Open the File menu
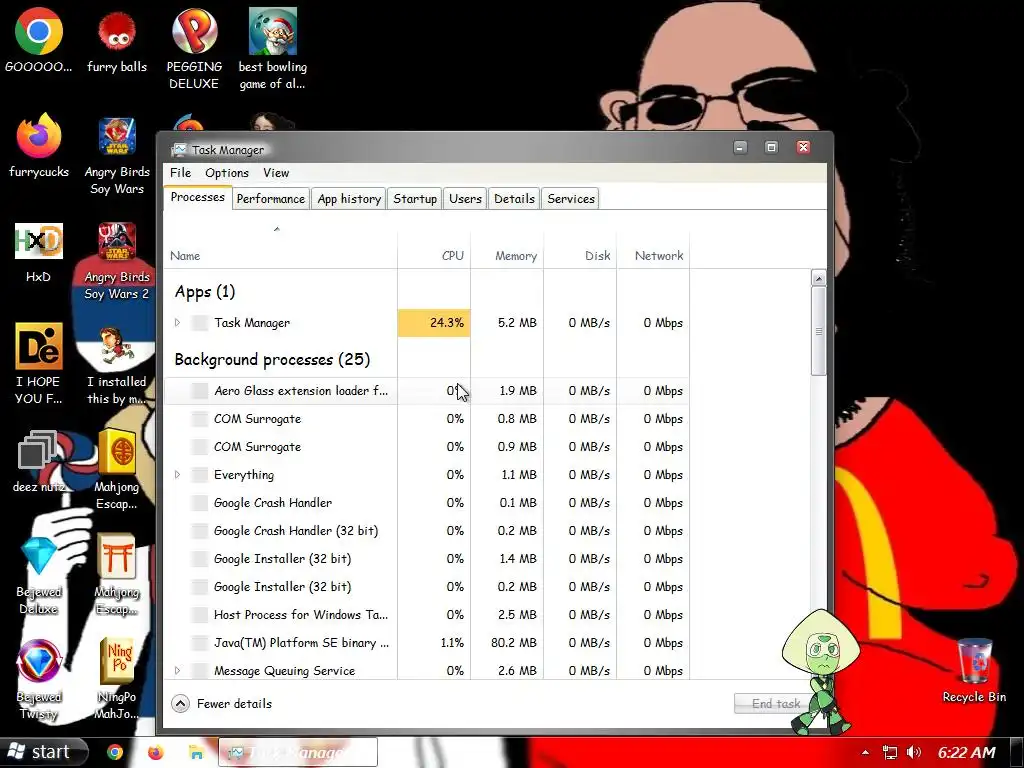The image size is (1024, 768). point(180,172)
